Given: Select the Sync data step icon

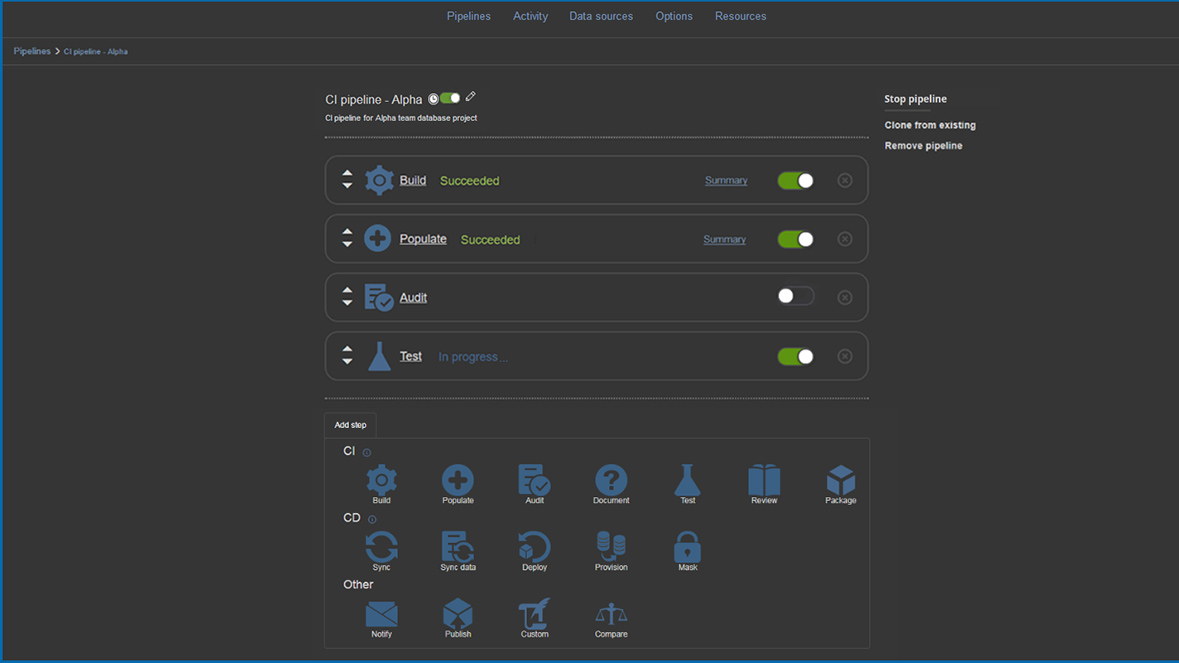Looking at the screenshot, I should point(458,548).
